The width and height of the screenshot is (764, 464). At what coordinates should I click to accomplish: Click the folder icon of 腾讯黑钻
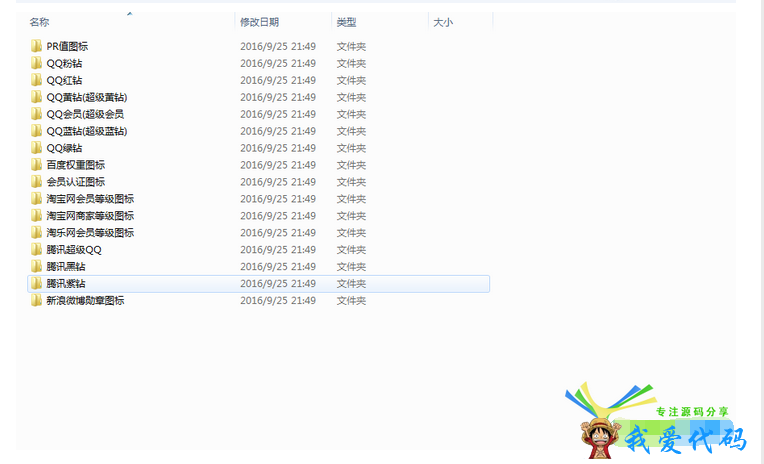36,267
